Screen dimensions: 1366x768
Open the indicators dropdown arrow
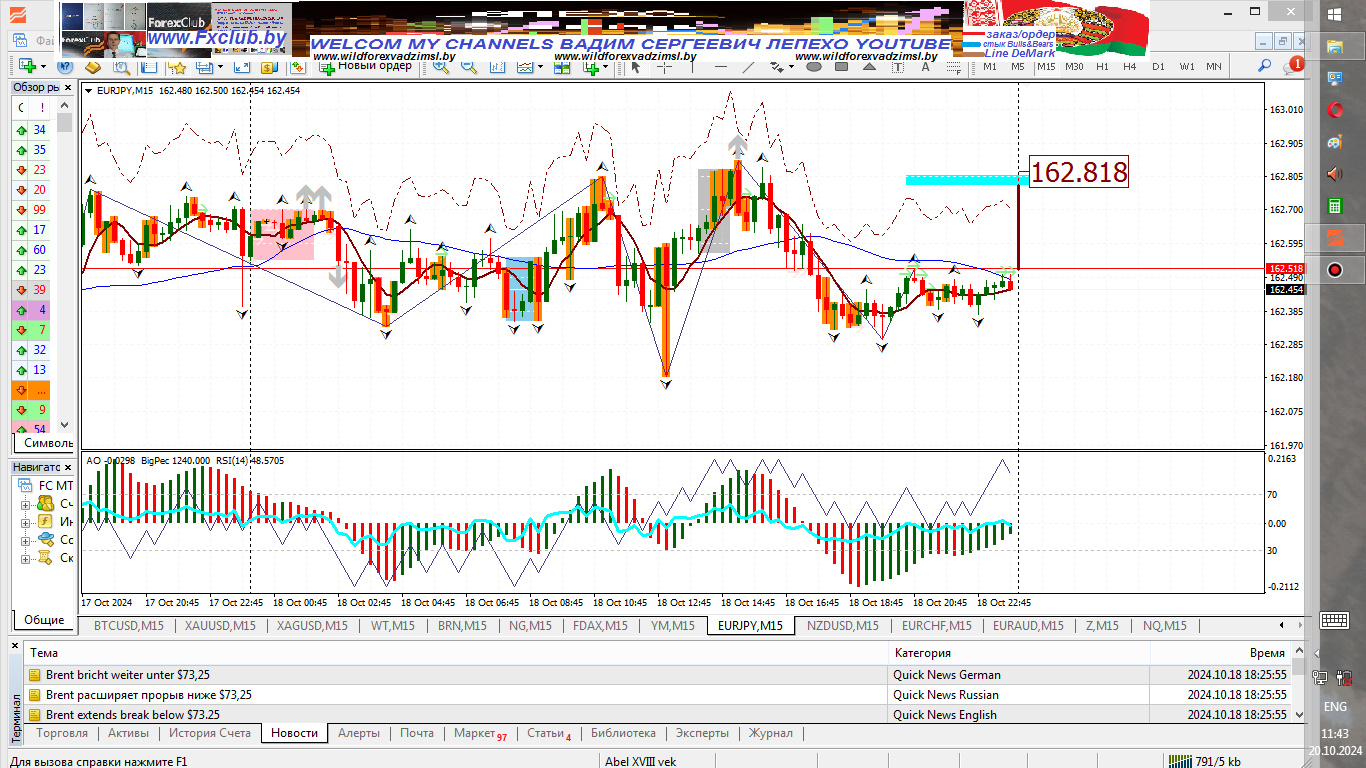[541, 67]
